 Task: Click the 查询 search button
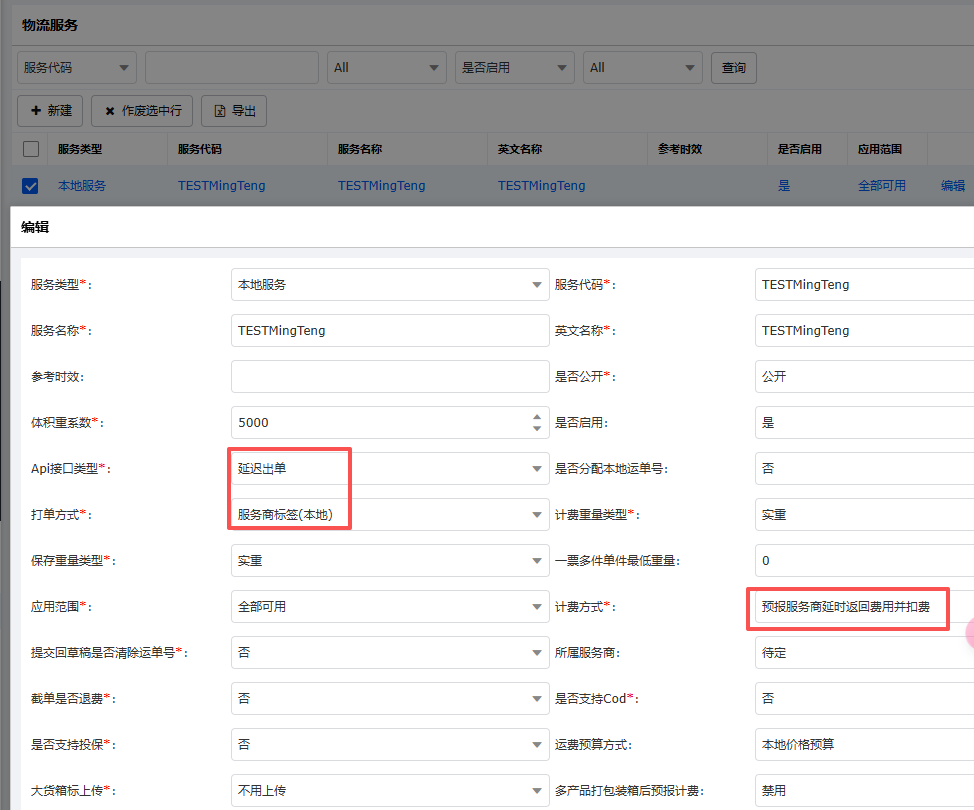click(x=733, y=68)
